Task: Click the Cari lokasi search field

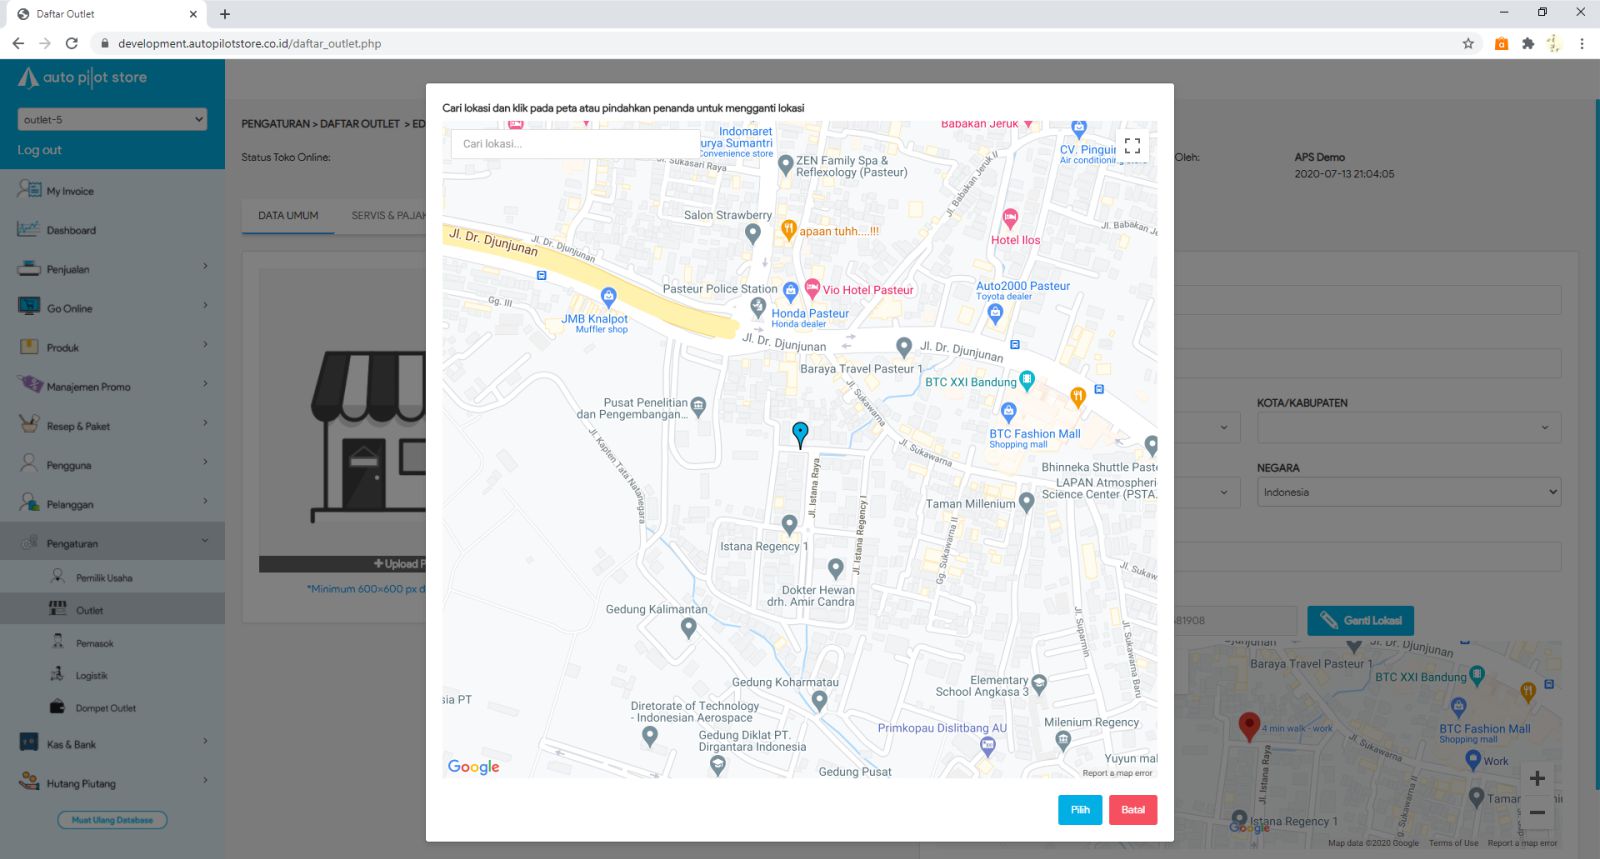Action: pyautogui.click(x=575, y=144)
